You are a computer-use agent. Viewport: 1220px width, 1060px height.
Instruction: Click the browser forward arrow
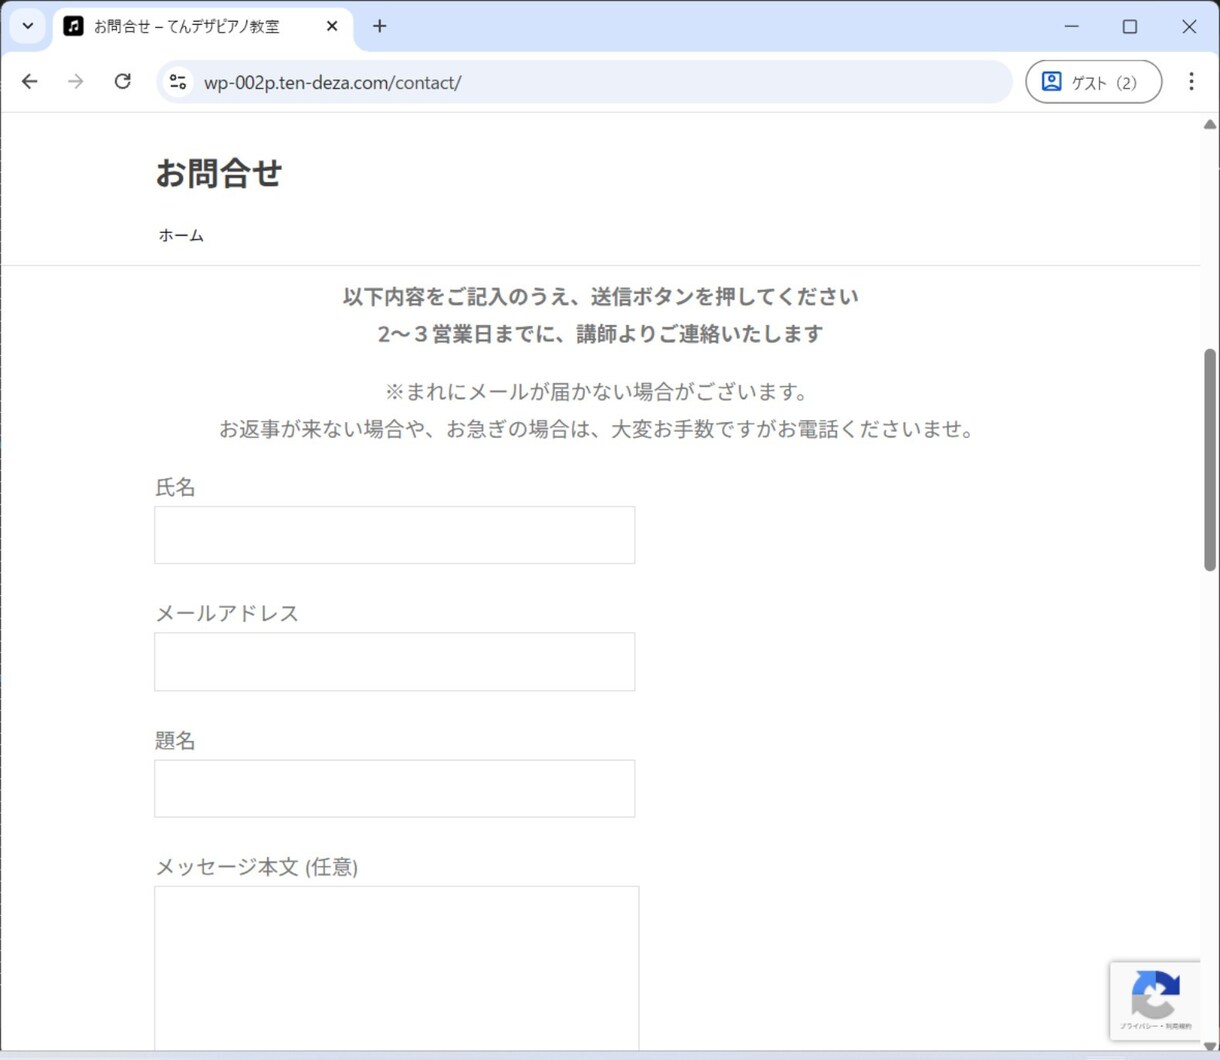coord(76,82)
